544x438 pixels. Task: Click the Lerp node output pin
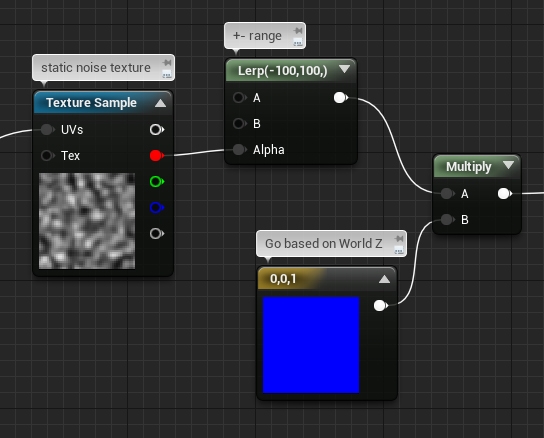[340, 98]
